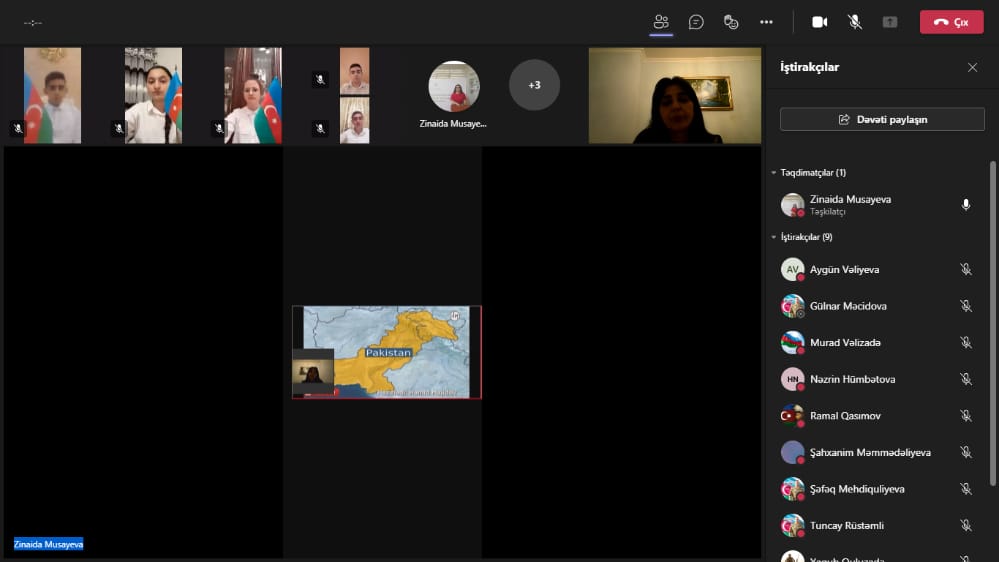The width and height of the screenshot is (999, 562).
Task: Open the meeting chat icon
Action: (x=696, y=22)
